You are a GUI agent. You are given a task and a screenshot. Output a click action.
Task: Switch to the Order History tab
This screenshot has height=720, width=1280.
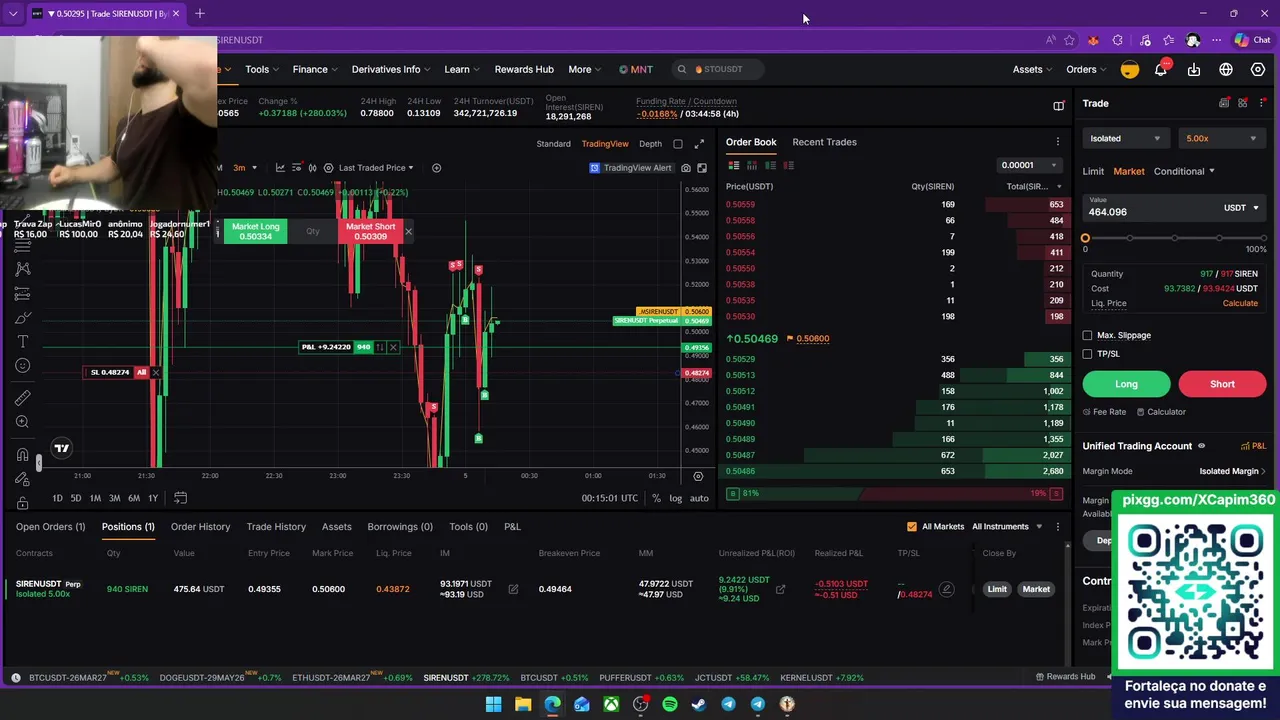coord(200,527)
